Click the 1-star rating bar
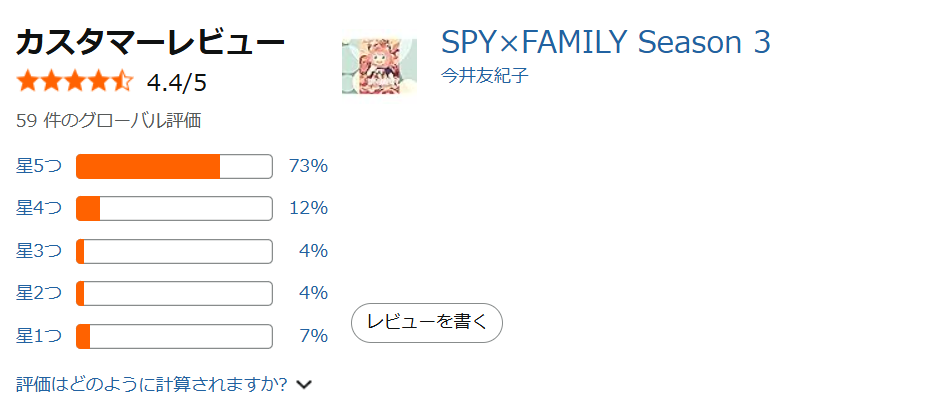 click(x=174, y=336)
